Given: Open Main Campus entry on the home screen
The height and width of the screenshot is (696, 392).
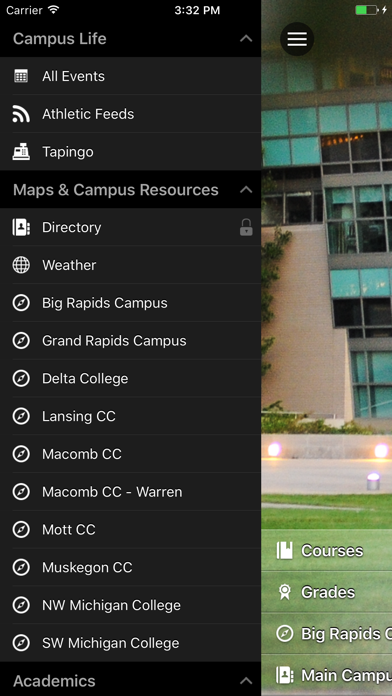Looking at the screenshot, I should [x=327, y=675].
